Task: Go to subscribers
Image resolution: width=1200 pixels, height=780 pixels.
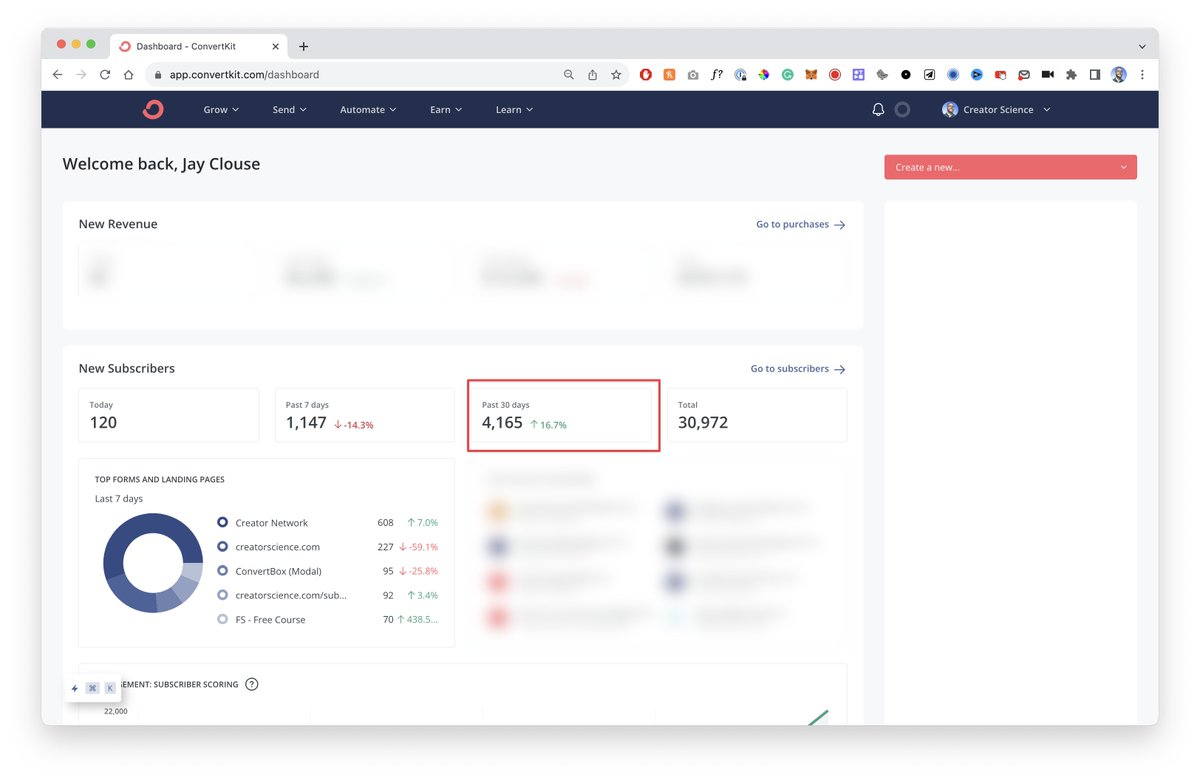Action: click(798, 369)
